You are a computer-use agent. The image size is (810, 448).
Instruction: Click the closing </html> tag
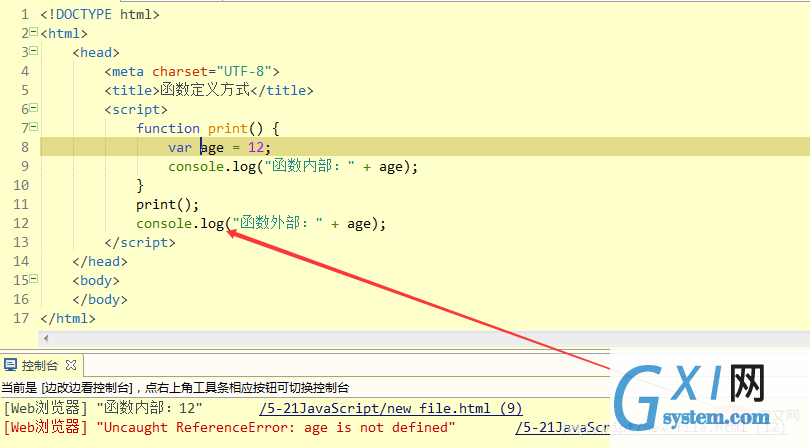coord(68,318)
